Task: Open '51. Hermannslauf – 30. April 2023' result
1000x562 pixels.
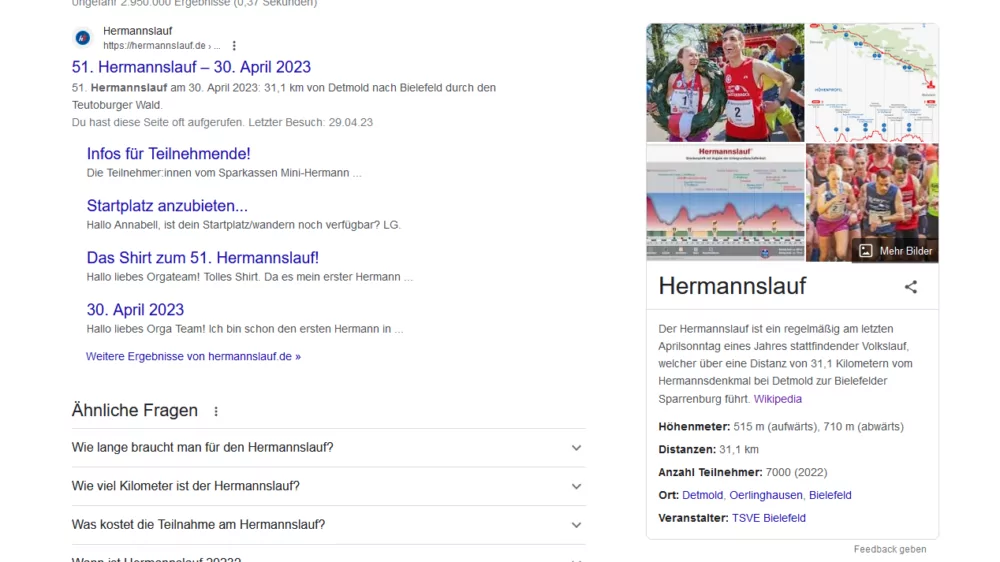Action: pos(191,67)
